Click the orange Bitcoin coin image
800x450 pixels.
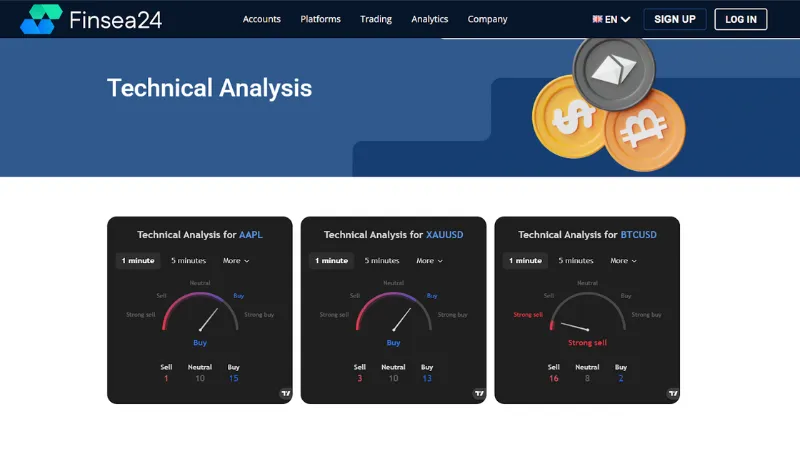[x=644, y=127]
